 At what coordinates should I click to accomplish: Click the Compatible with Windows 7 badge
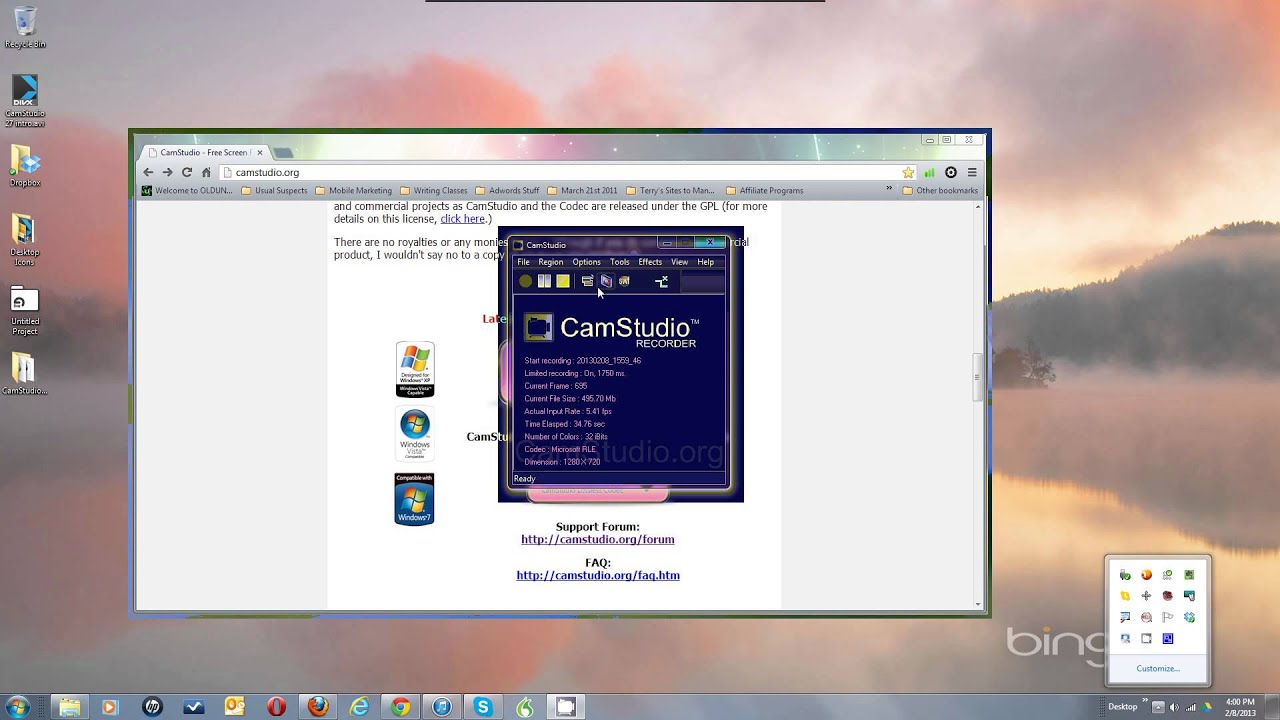[x=414, y=499]
